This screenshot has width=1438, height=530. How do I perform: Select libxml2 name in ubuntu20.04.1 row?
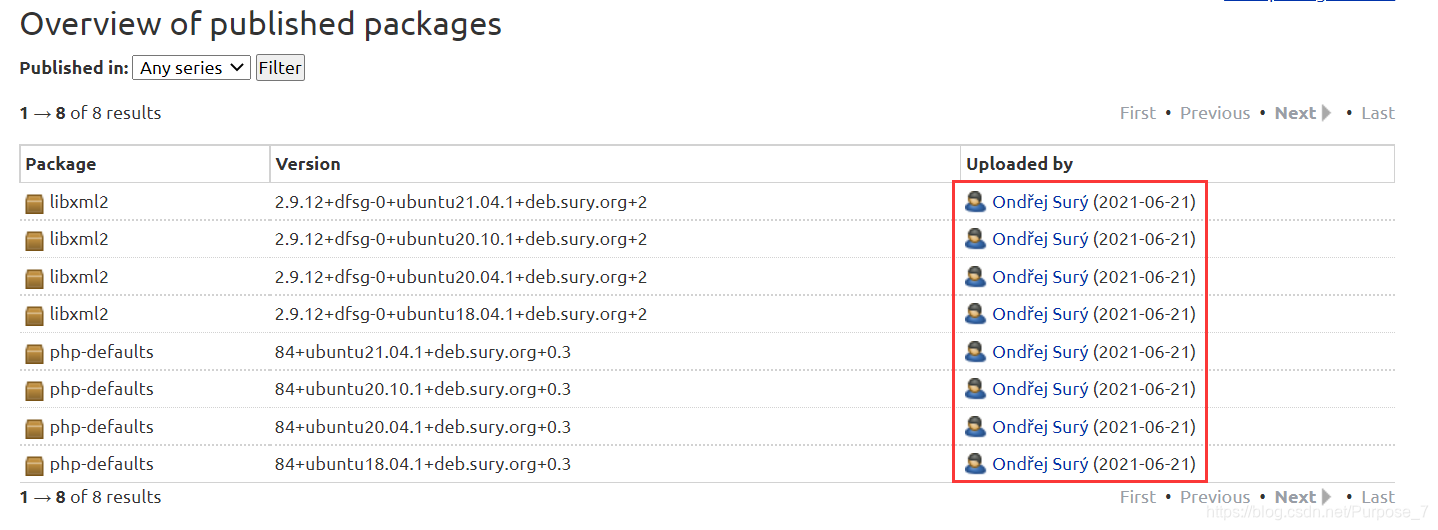pos(79,277)
